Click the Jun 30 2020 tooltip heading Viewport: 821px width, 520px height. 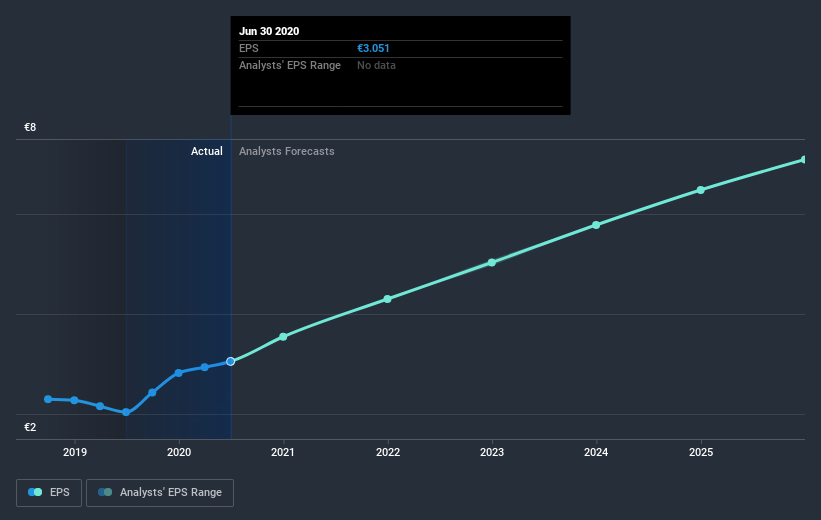point(269,31)
